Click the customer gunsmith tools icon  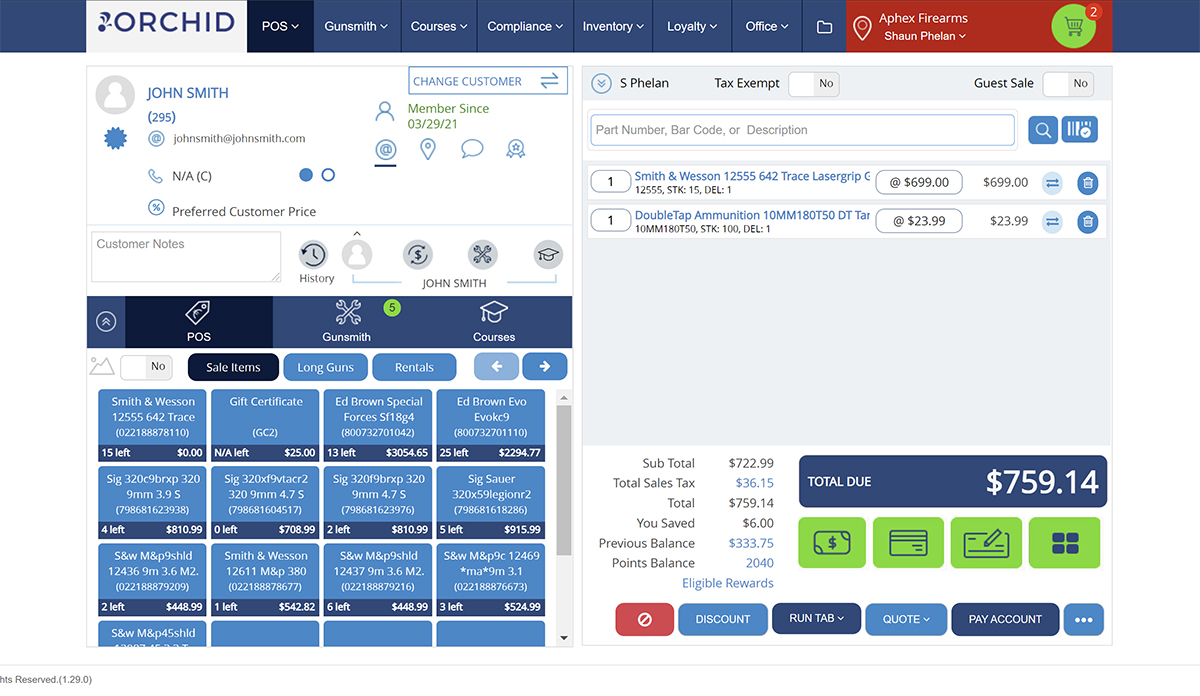pos(483,254)
